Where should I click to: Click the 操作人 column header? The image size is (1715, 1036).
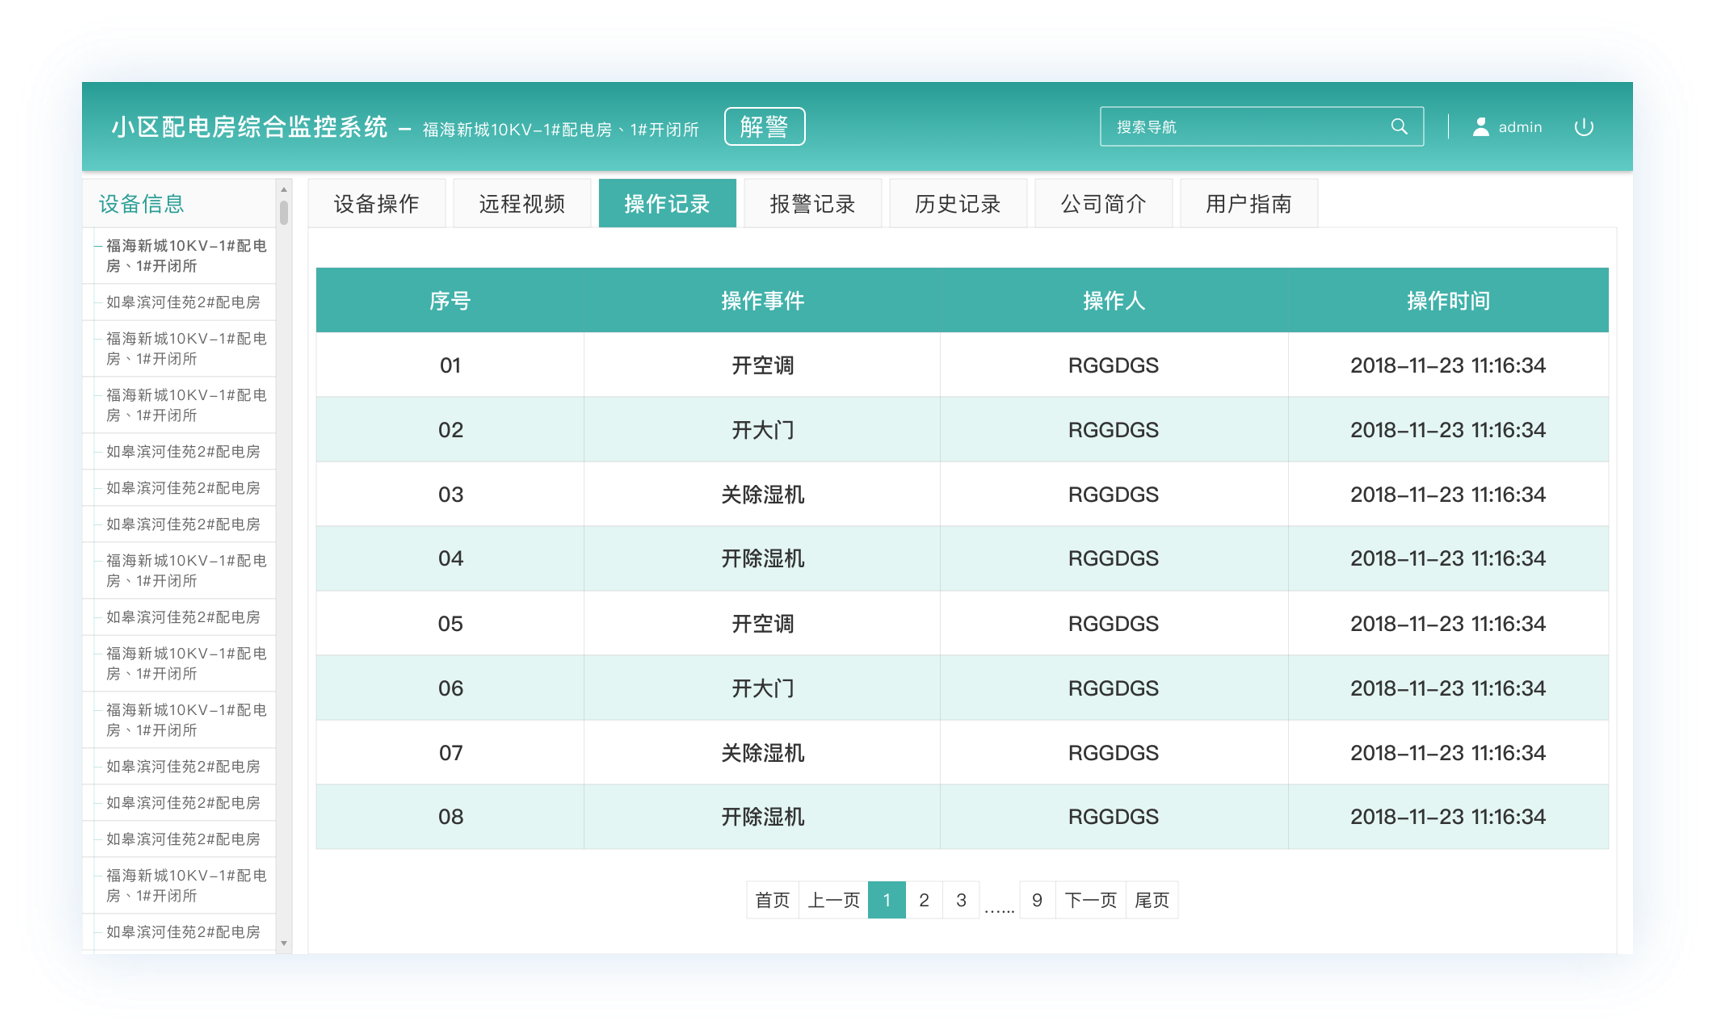click(1114, 301)
